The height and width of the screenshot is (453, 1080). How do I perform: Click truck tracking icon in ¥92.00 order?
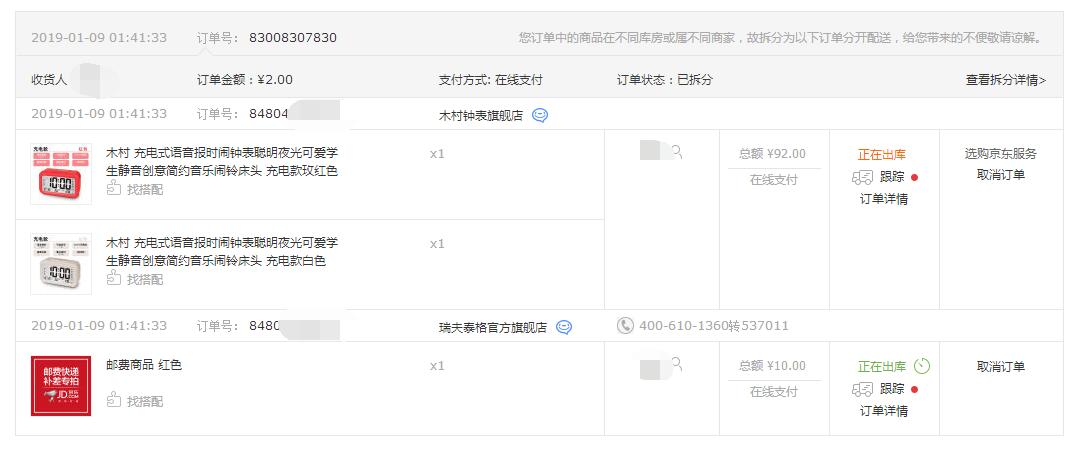[862, 178]
